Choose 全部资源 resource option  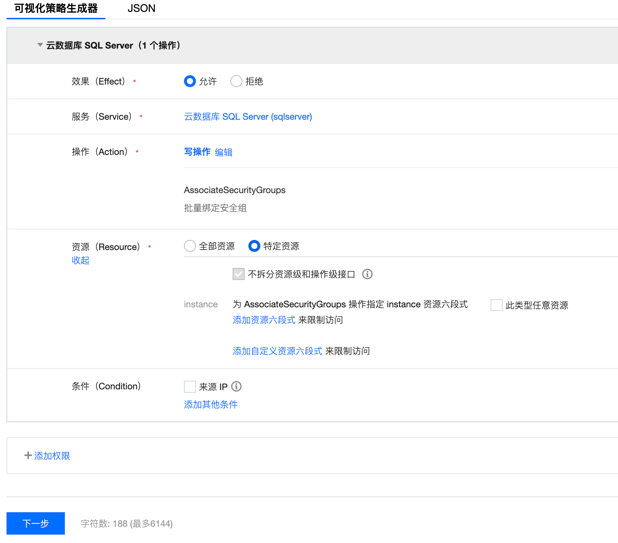click(190, 246)
